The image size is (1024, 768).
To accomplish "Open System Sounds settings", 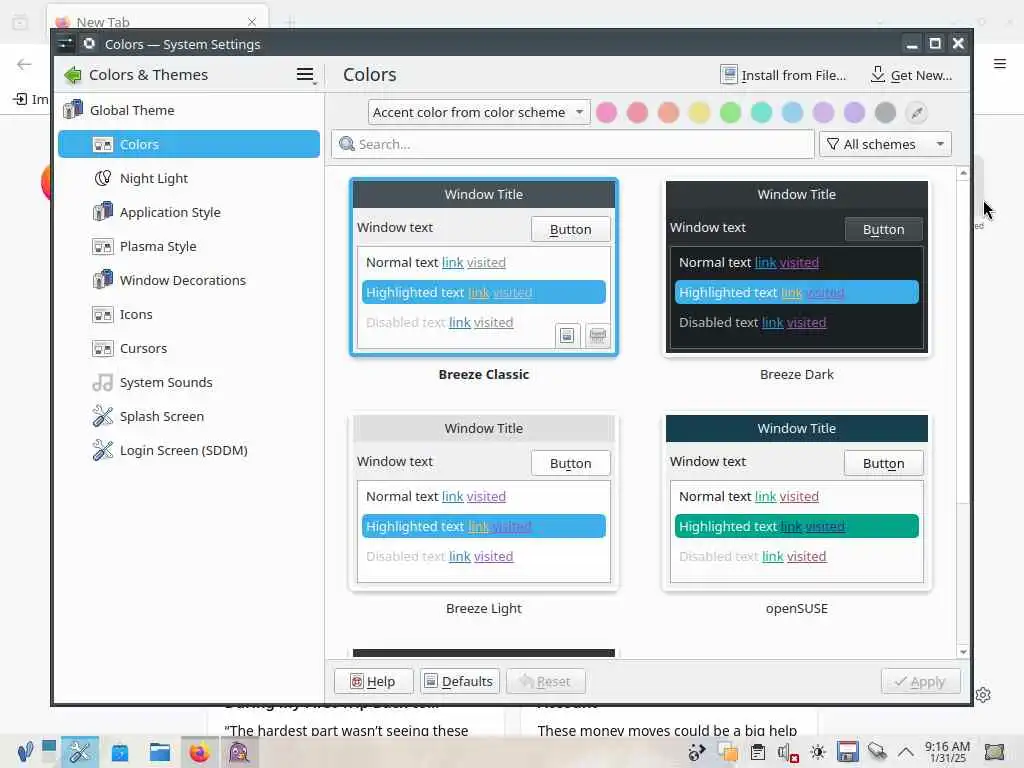I will [189, 382].
